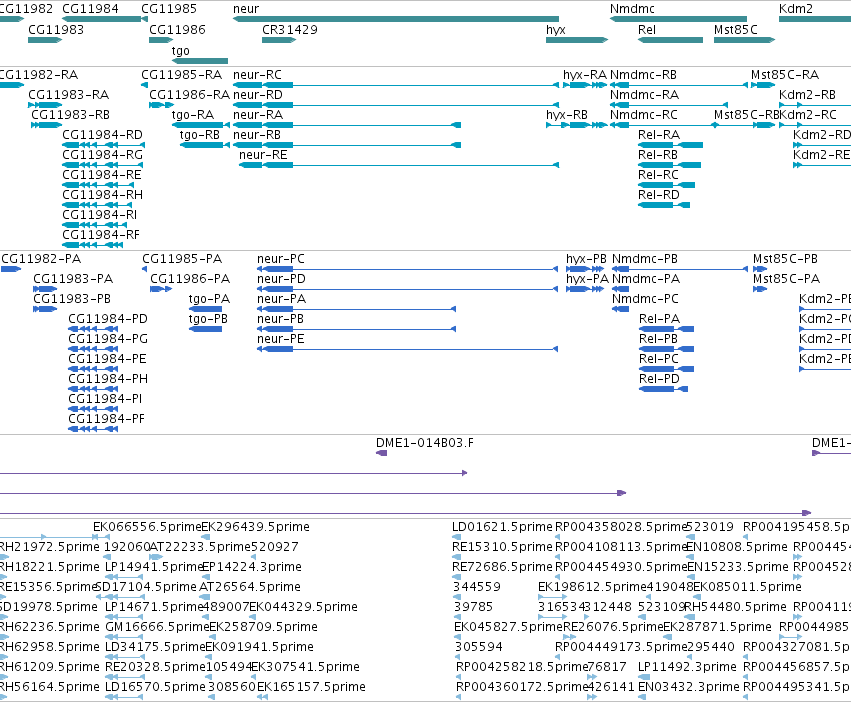The width and height of the screenshot is (851, 702).
Task: Select the neur gene label
Action: tap(246, 9)
